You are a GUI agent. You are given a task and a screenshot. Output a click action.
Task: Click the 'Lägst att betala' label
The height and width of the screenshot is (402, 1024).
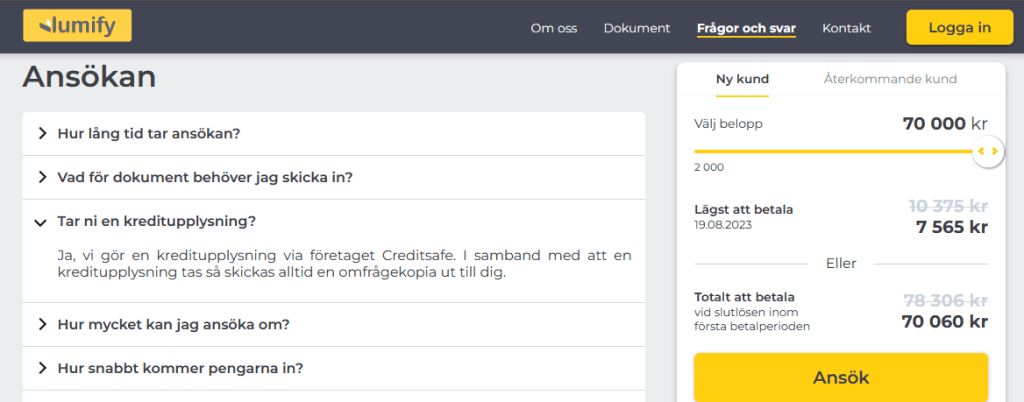(x=744, y=210)
